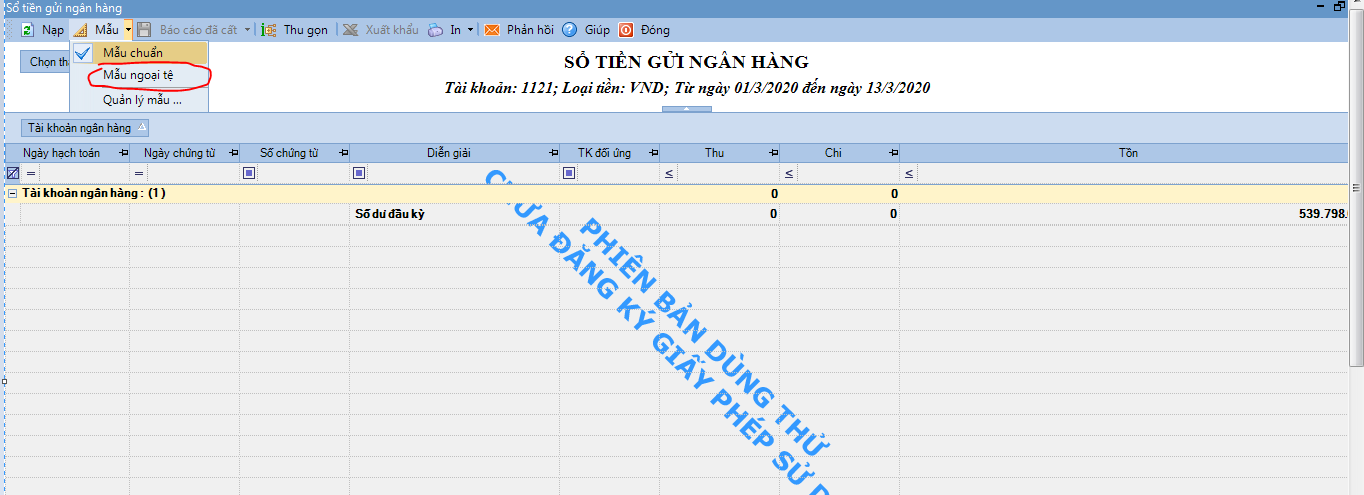Viewport: 1364px width, 495px height.
Task: Pin the TK đối ứng column
Action: coord(654,153)
